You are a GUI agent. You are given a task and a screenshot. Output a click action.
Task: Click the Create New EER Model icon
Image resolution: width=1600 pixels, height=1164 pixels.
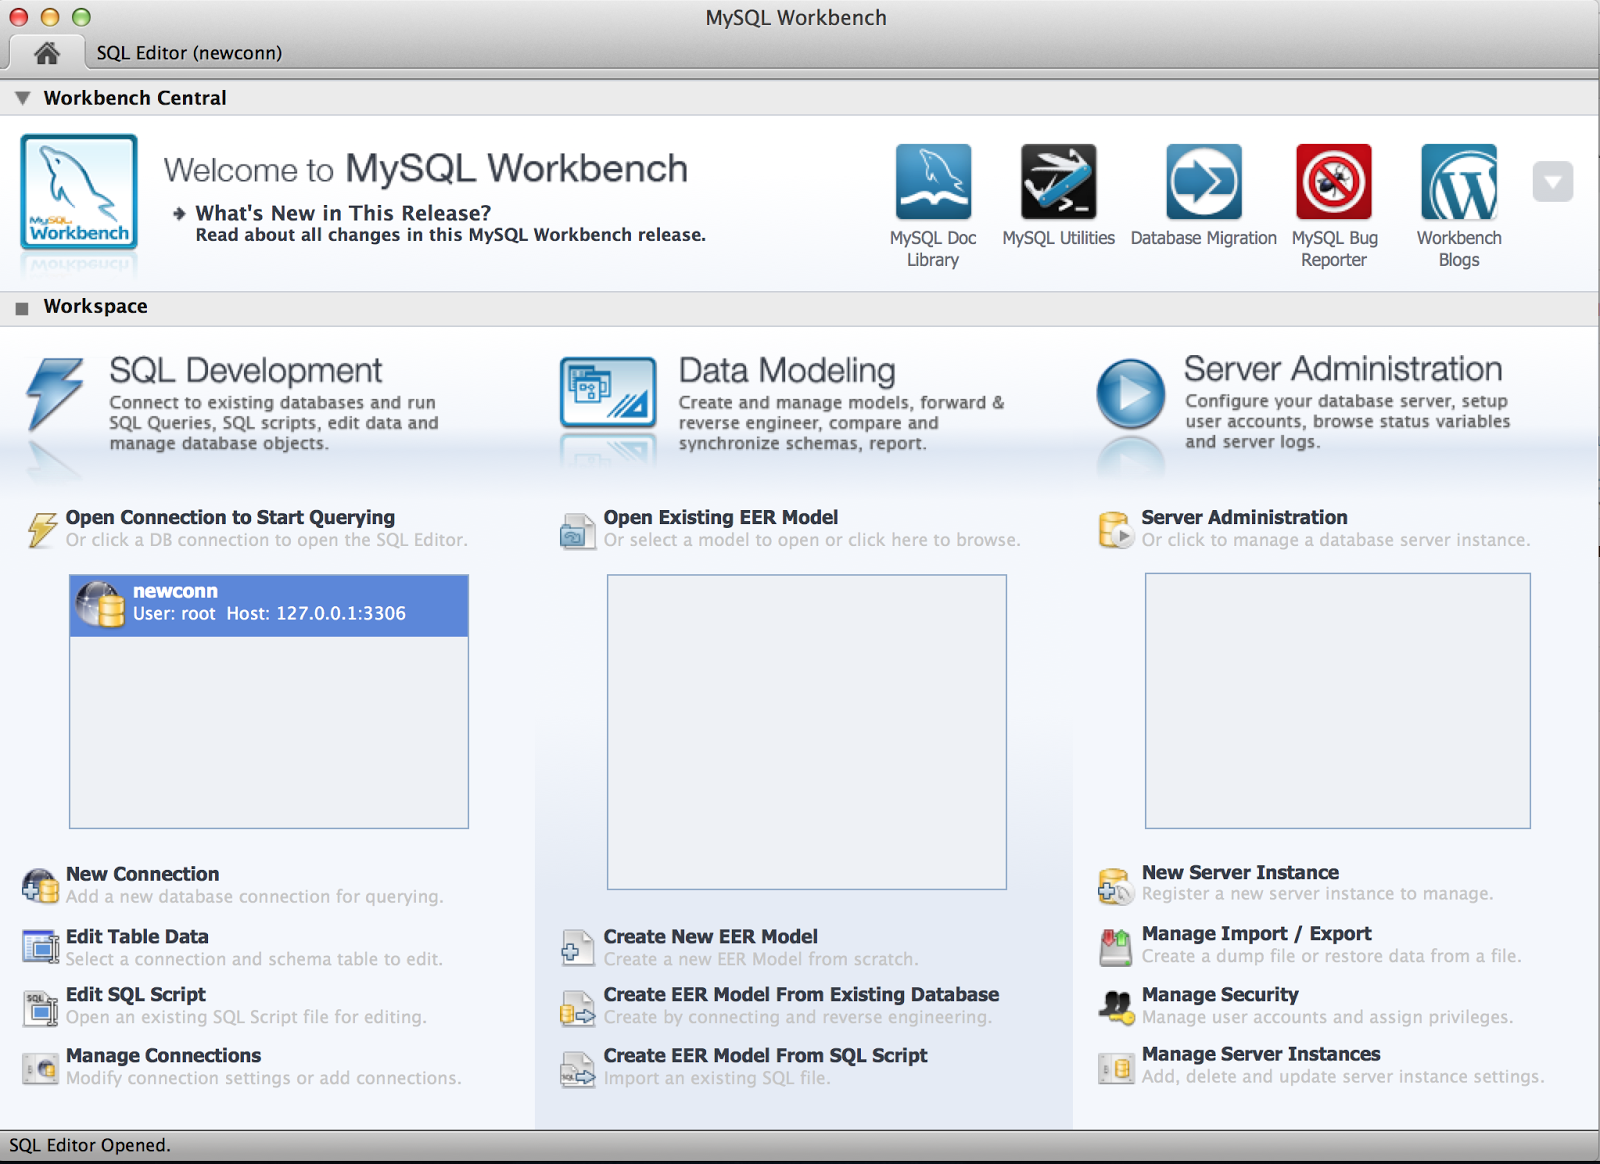point(577,948)
